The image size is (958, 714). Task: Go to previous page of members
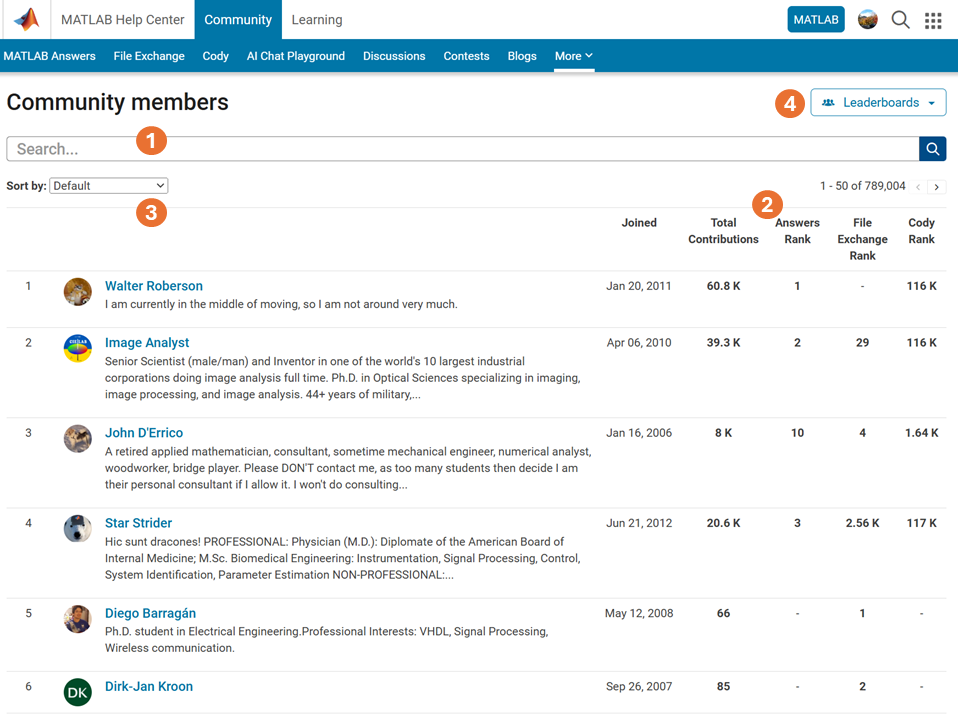[918, 186]
